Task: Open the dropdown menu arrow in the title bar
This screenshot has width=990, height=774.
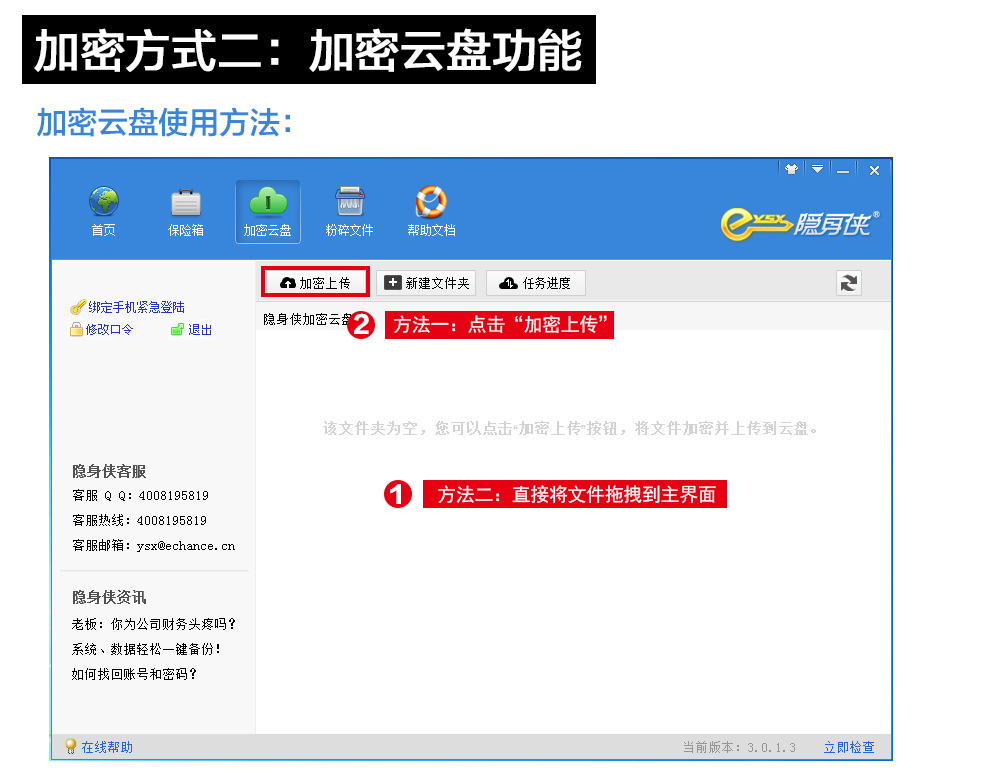Action: tap(817, 169)
